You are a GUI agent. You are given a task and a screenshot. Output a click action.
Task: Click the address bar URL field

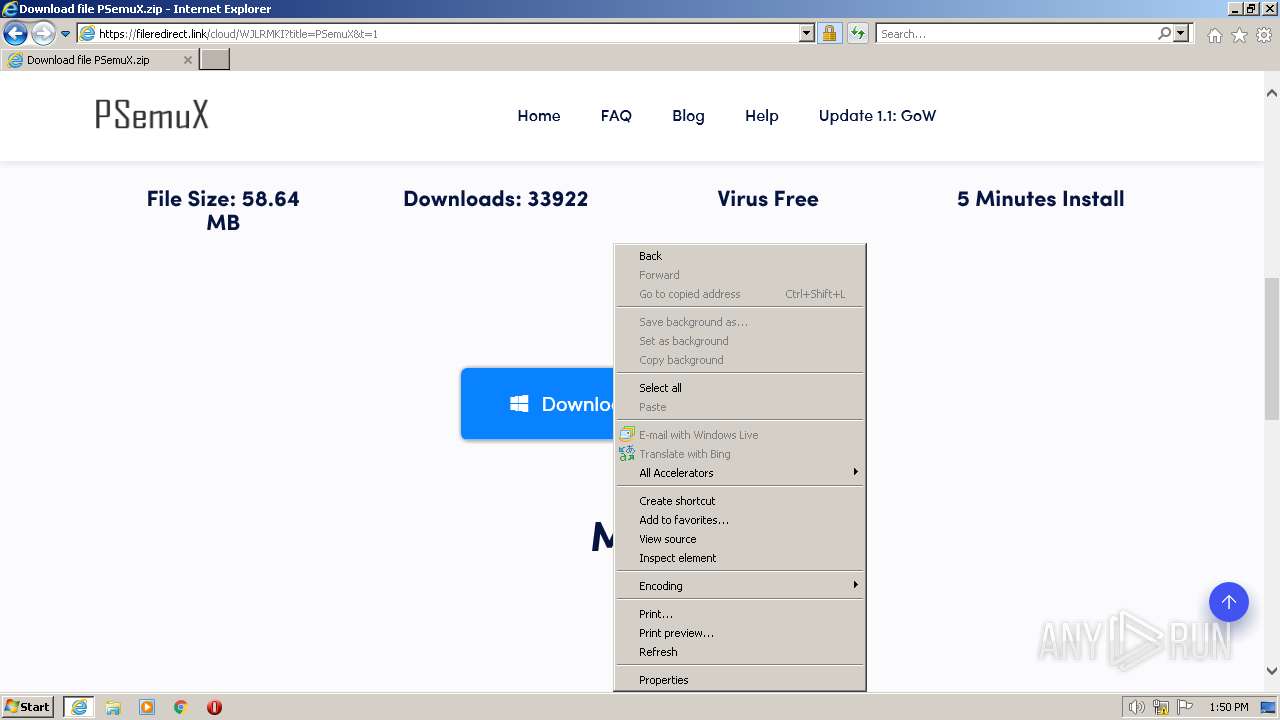(446, 33)
